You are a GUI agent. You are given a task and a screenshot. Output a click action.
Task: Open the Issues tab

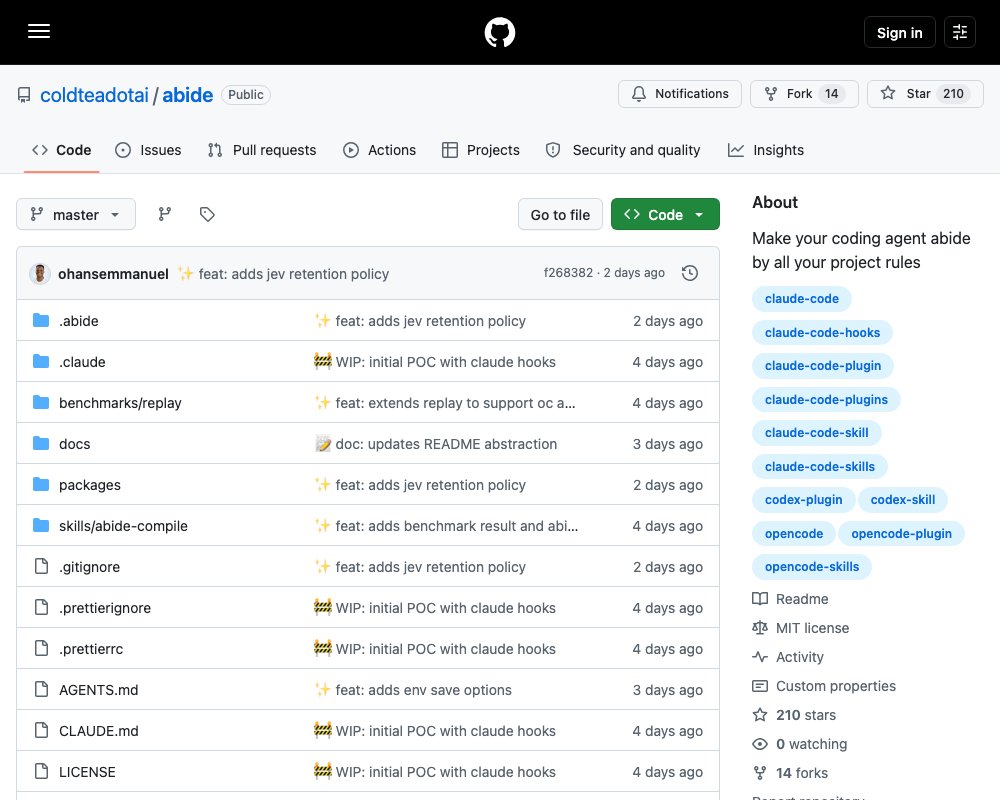pos(148,150)
